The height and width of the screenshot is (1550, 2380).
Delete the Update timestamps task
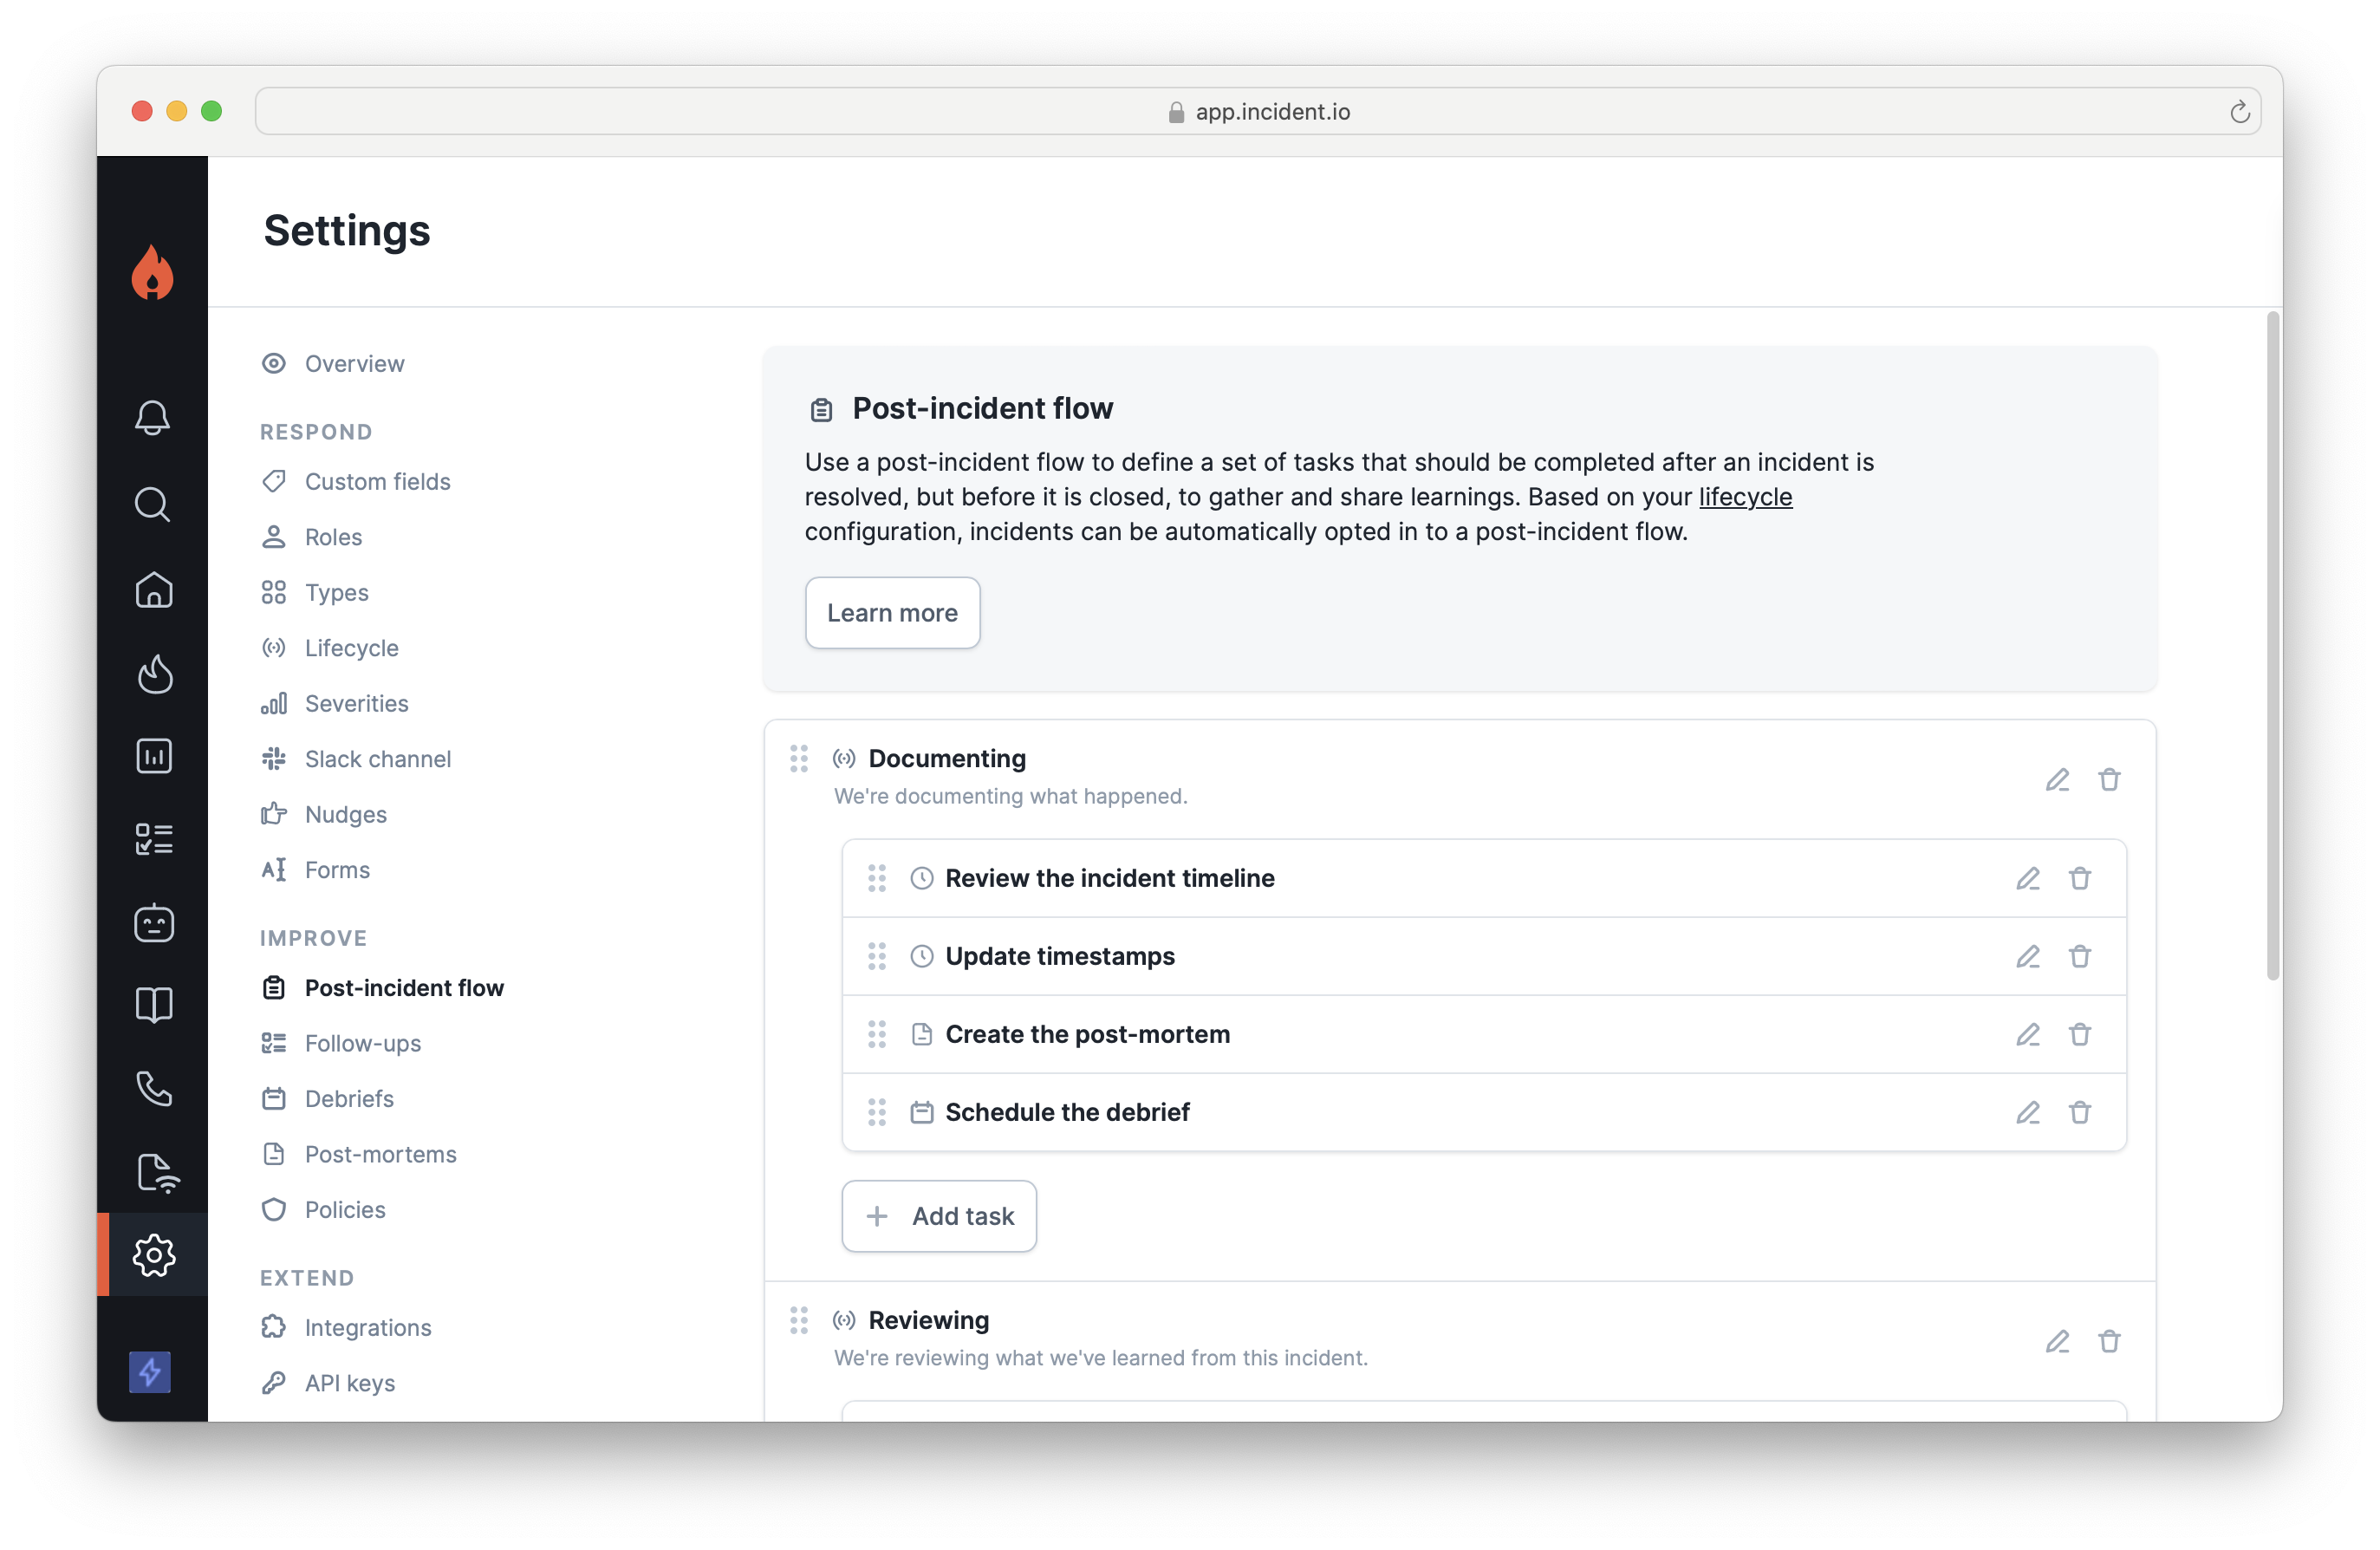(2079, 956)
